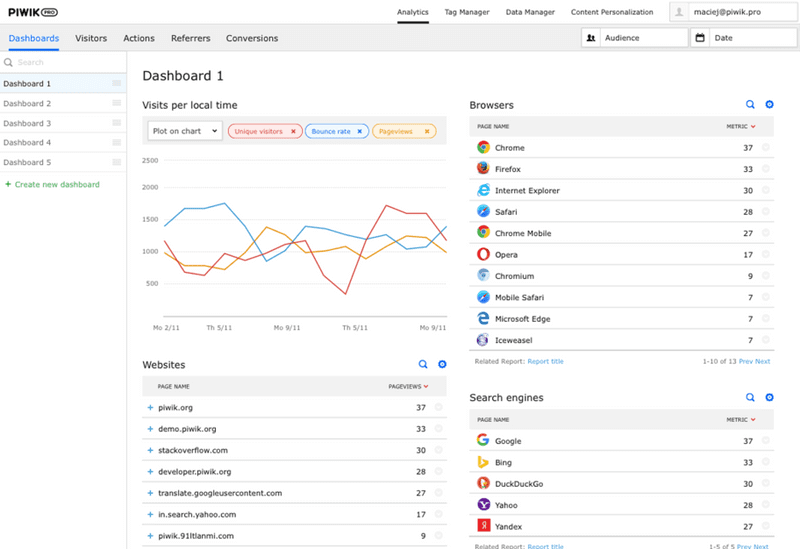
Task: Open the settings gear in Browsers widget
Action: (x=769, y=104)
